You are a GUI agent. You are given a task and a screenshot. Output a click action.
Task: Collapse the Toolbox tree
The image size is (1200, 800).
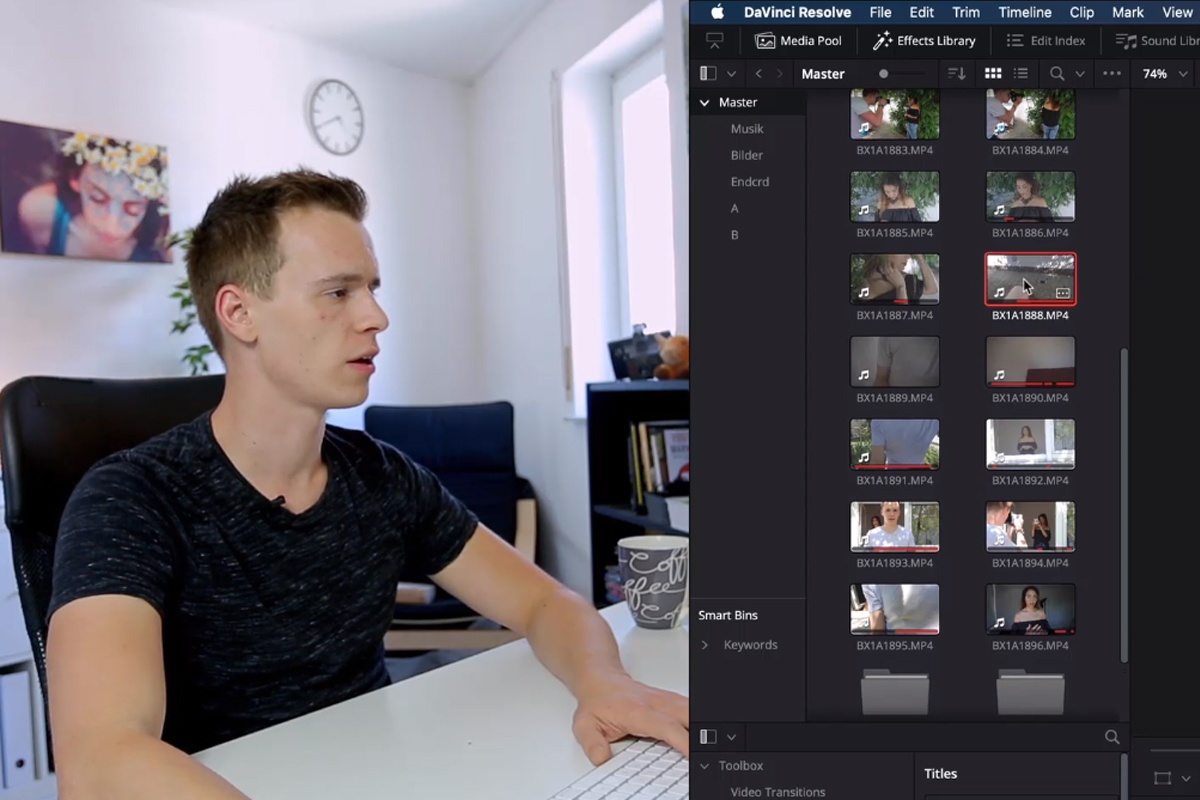[x=704, y=766]
